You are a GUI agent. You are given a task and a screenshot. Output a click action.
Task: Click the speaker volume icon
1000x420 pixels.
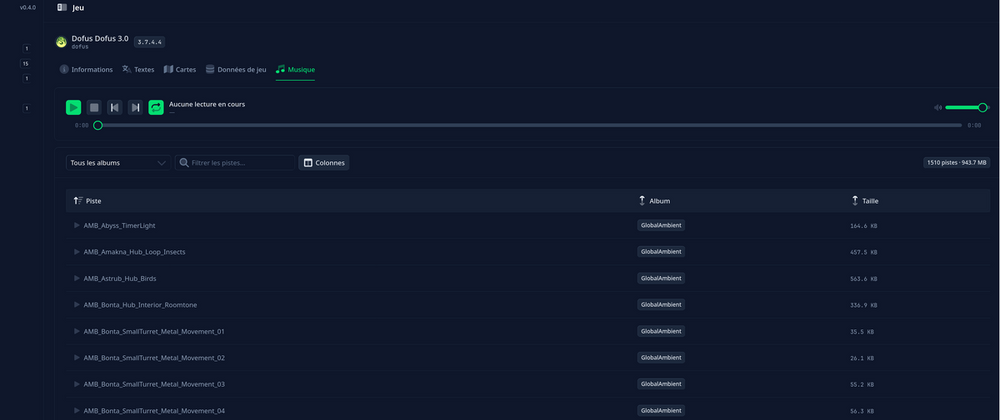(938, 108)
